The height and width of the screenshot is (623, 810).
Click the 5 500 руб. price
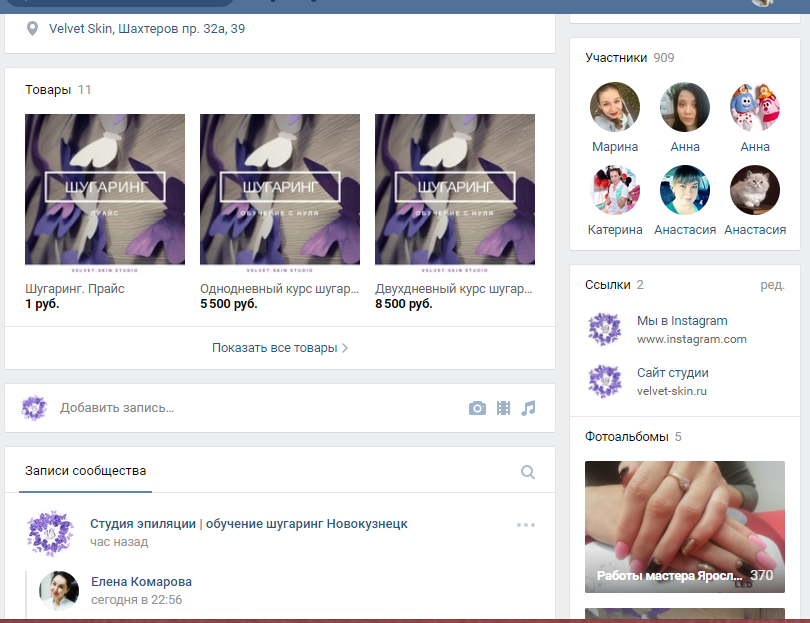coord(228,304)
